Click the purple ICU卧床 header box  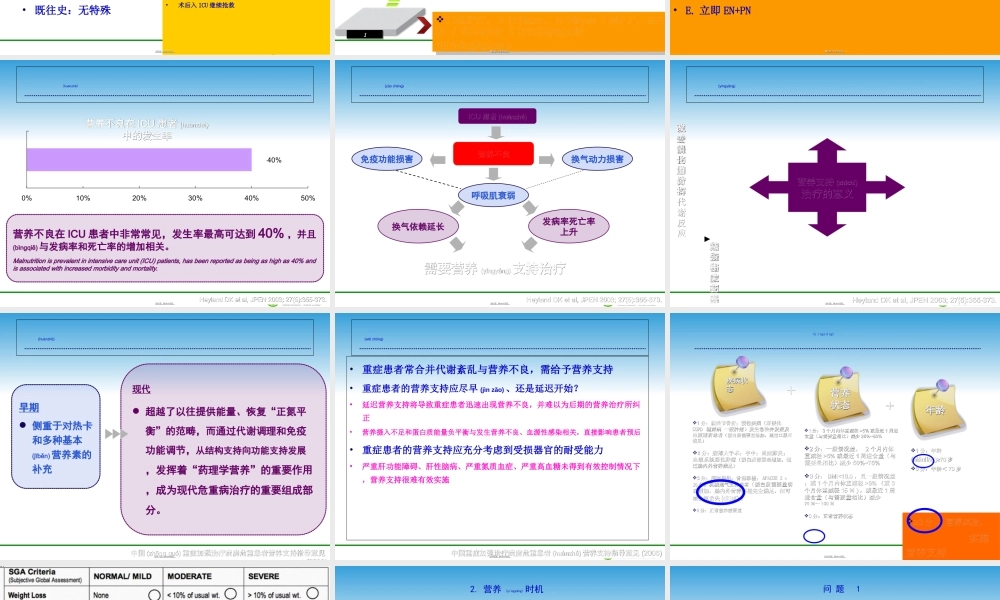pos(497,116)
